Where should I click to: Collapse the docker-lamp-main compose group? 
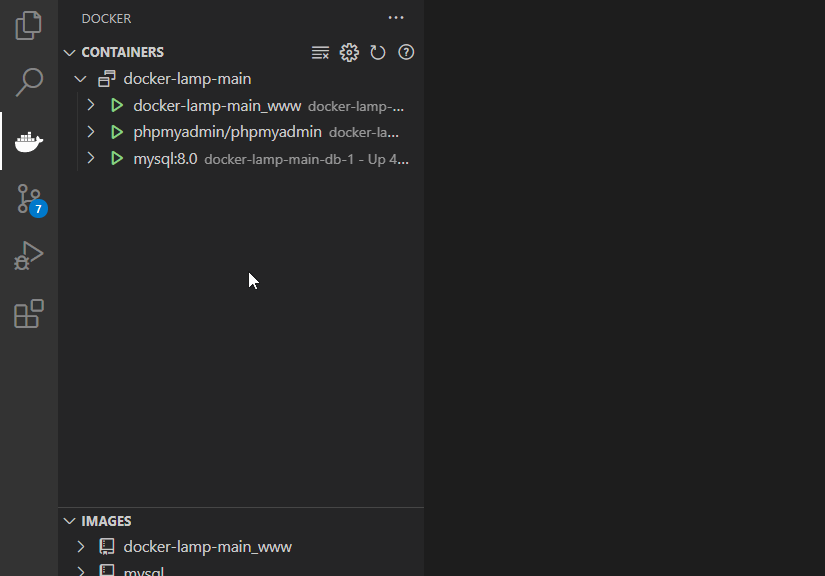(81, 79)
